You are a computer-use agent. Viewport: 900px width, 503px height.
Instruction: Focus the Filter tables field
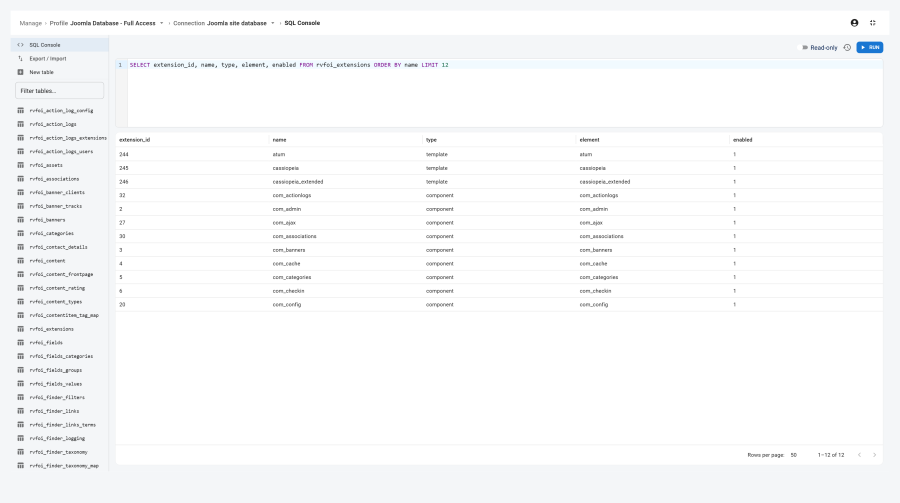60,91
